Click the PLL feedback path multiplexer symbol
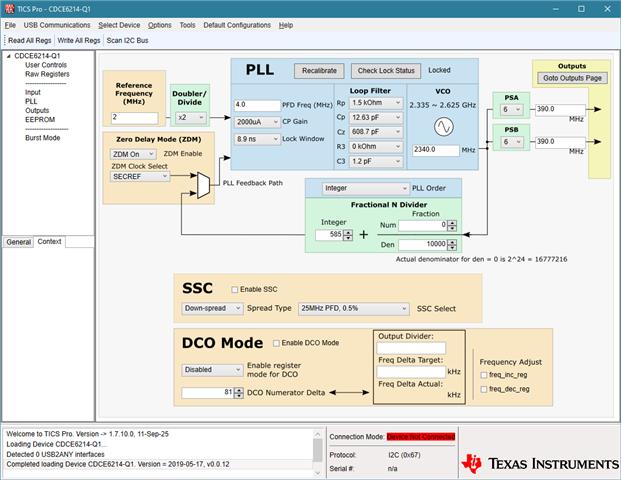 [204, 185]
